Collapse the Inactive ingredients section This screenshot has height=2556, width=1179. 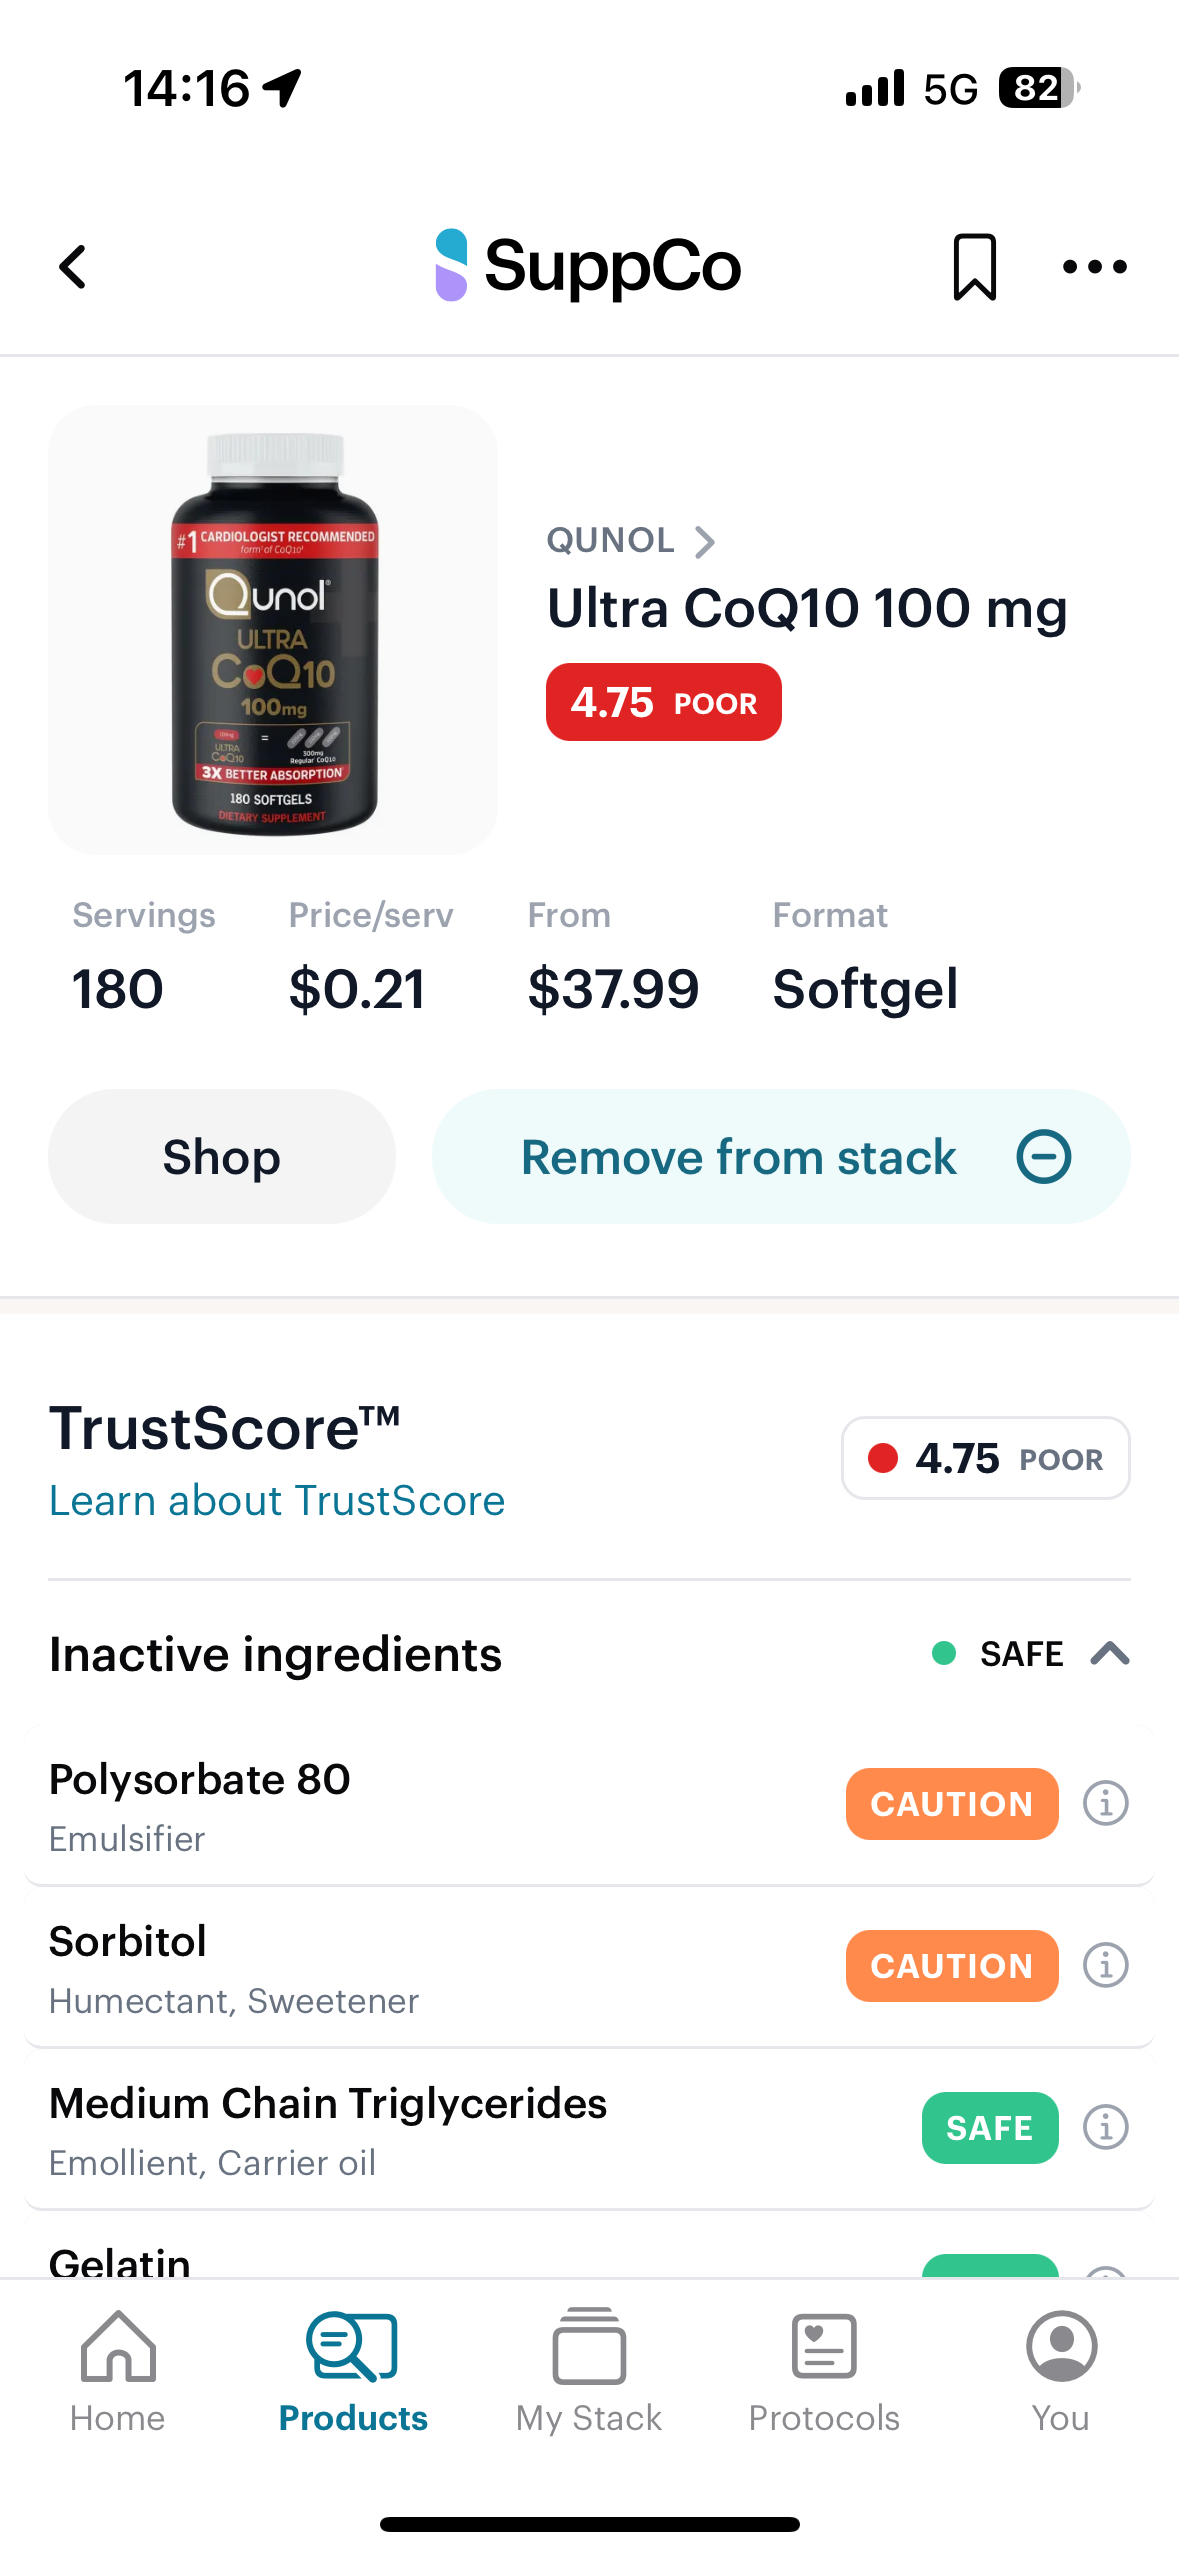click(x=1109, y=1654)
